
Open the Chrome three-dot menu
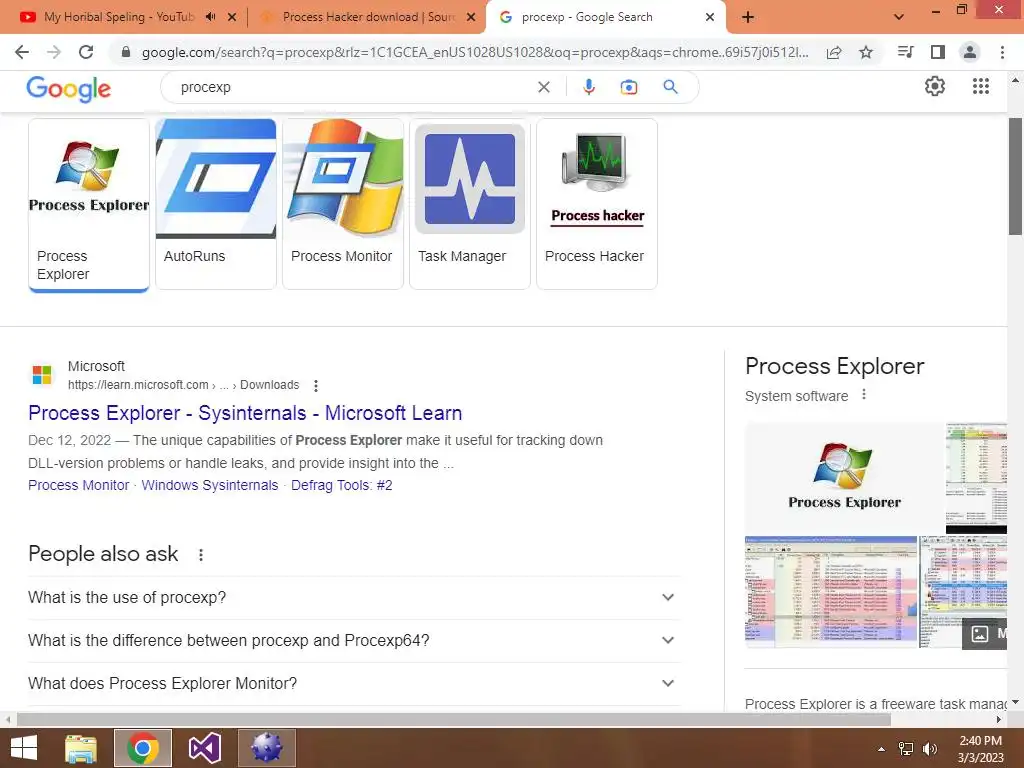click(1002, 52)
